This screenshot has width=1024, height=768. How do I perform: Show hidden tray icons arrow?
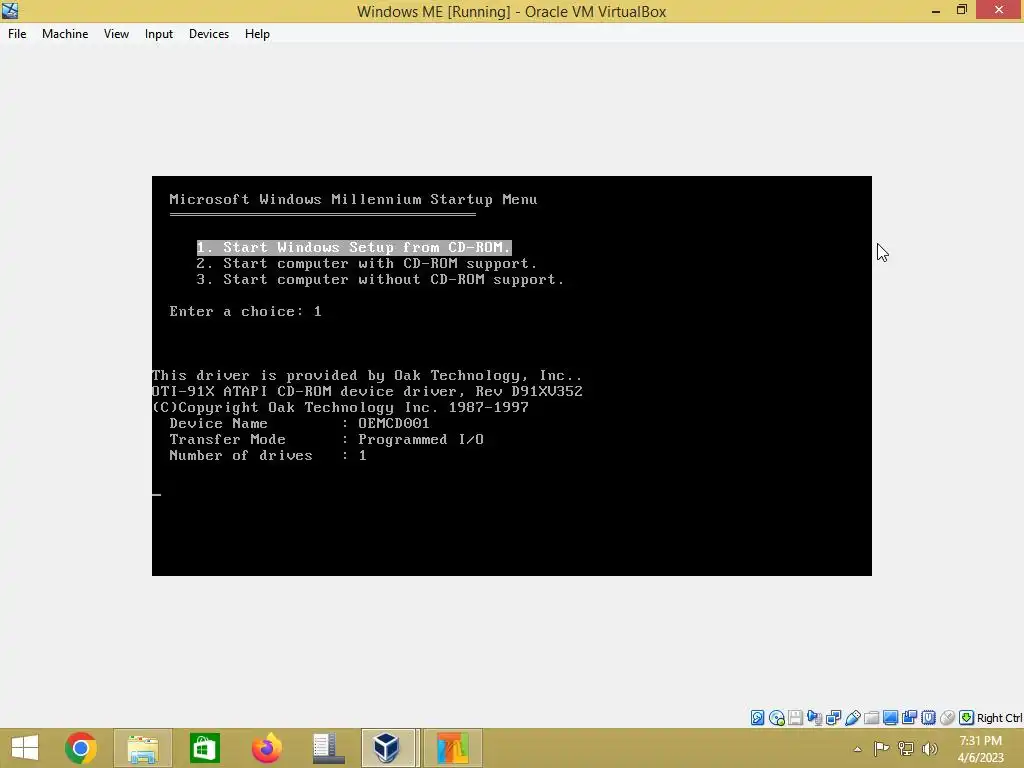pos(857,749)
